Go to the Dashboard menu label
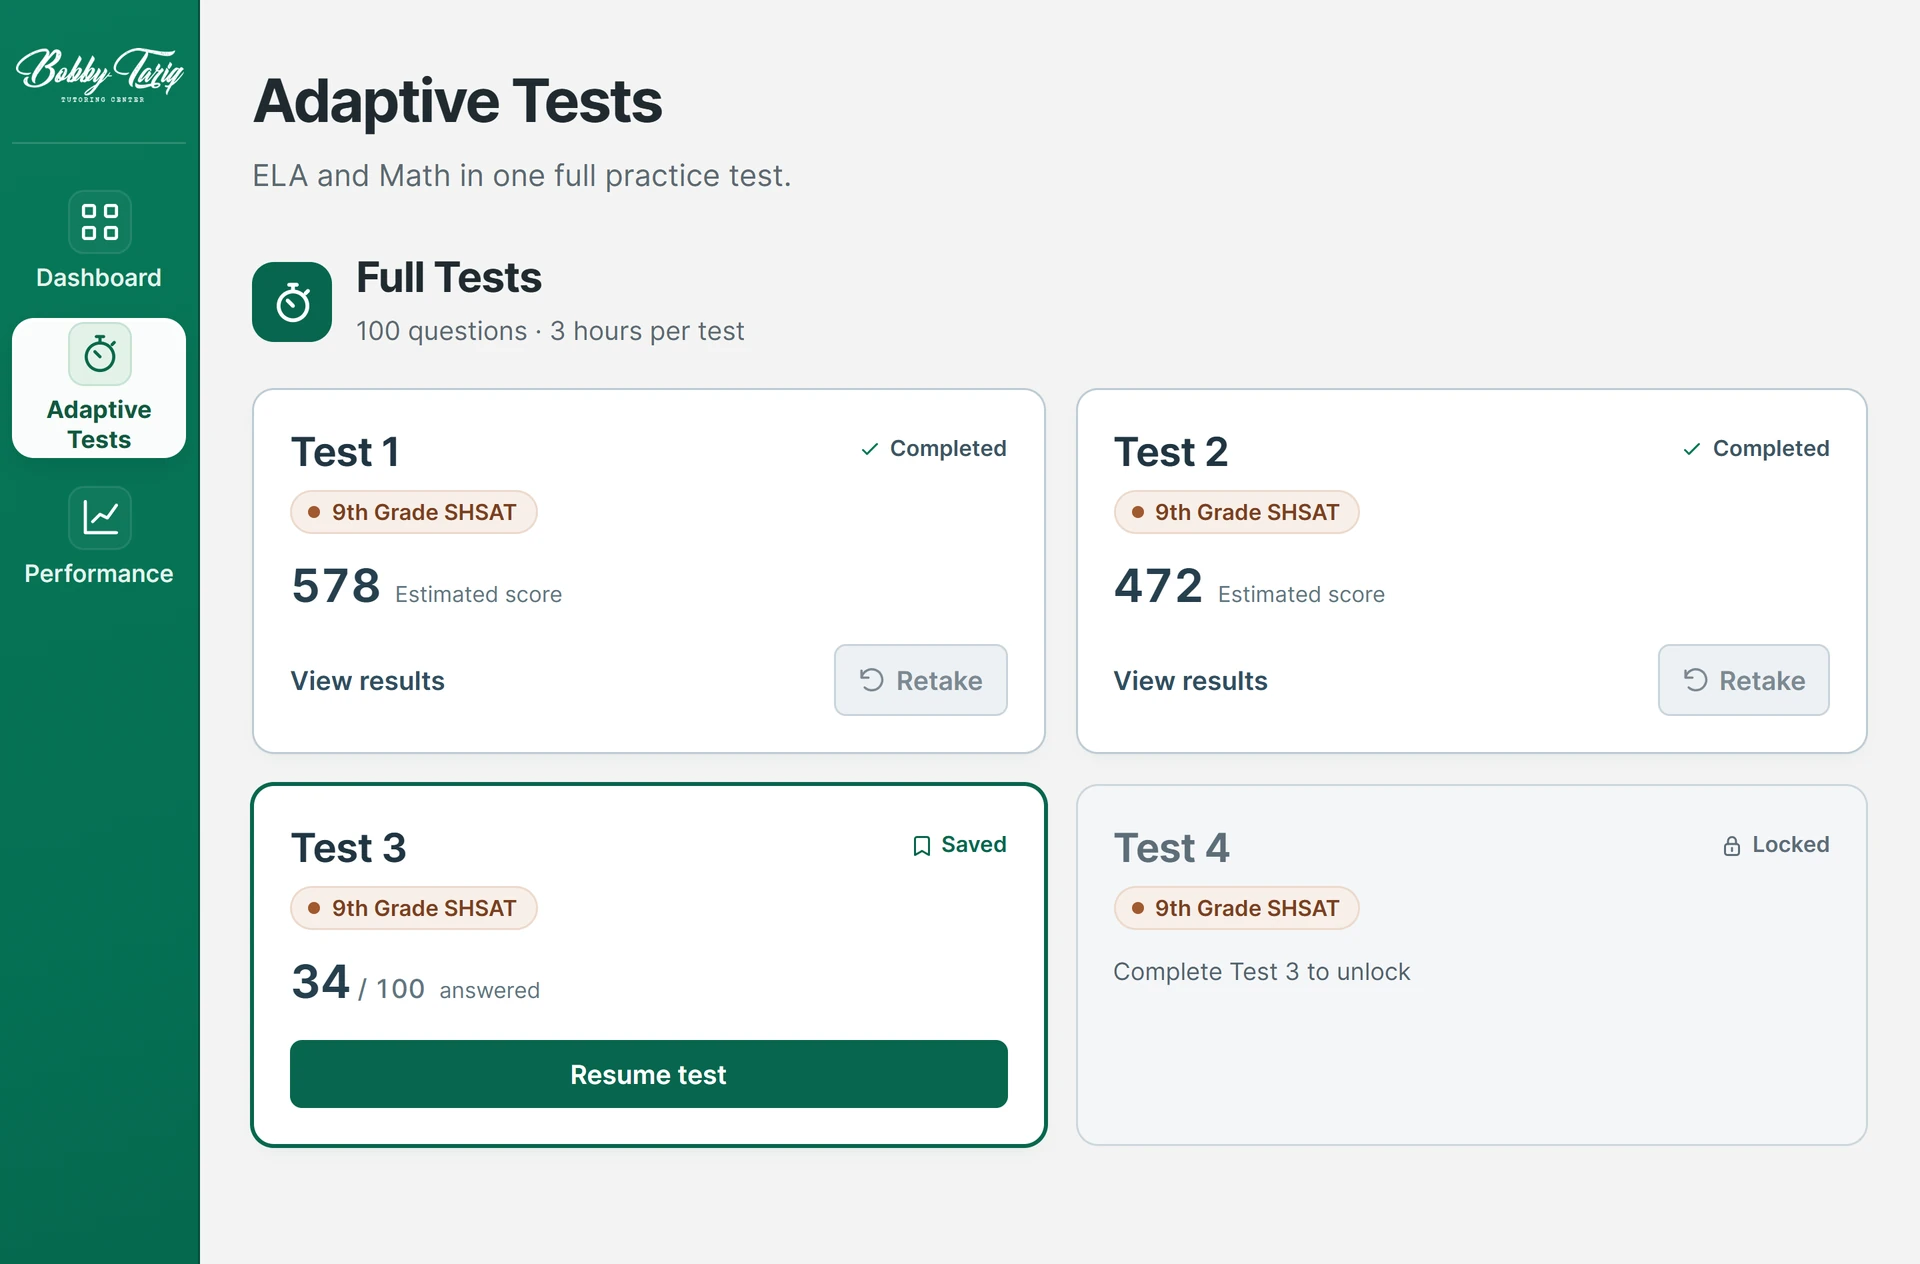The height and width of the screenshot is (1264, 1920). 99,278
